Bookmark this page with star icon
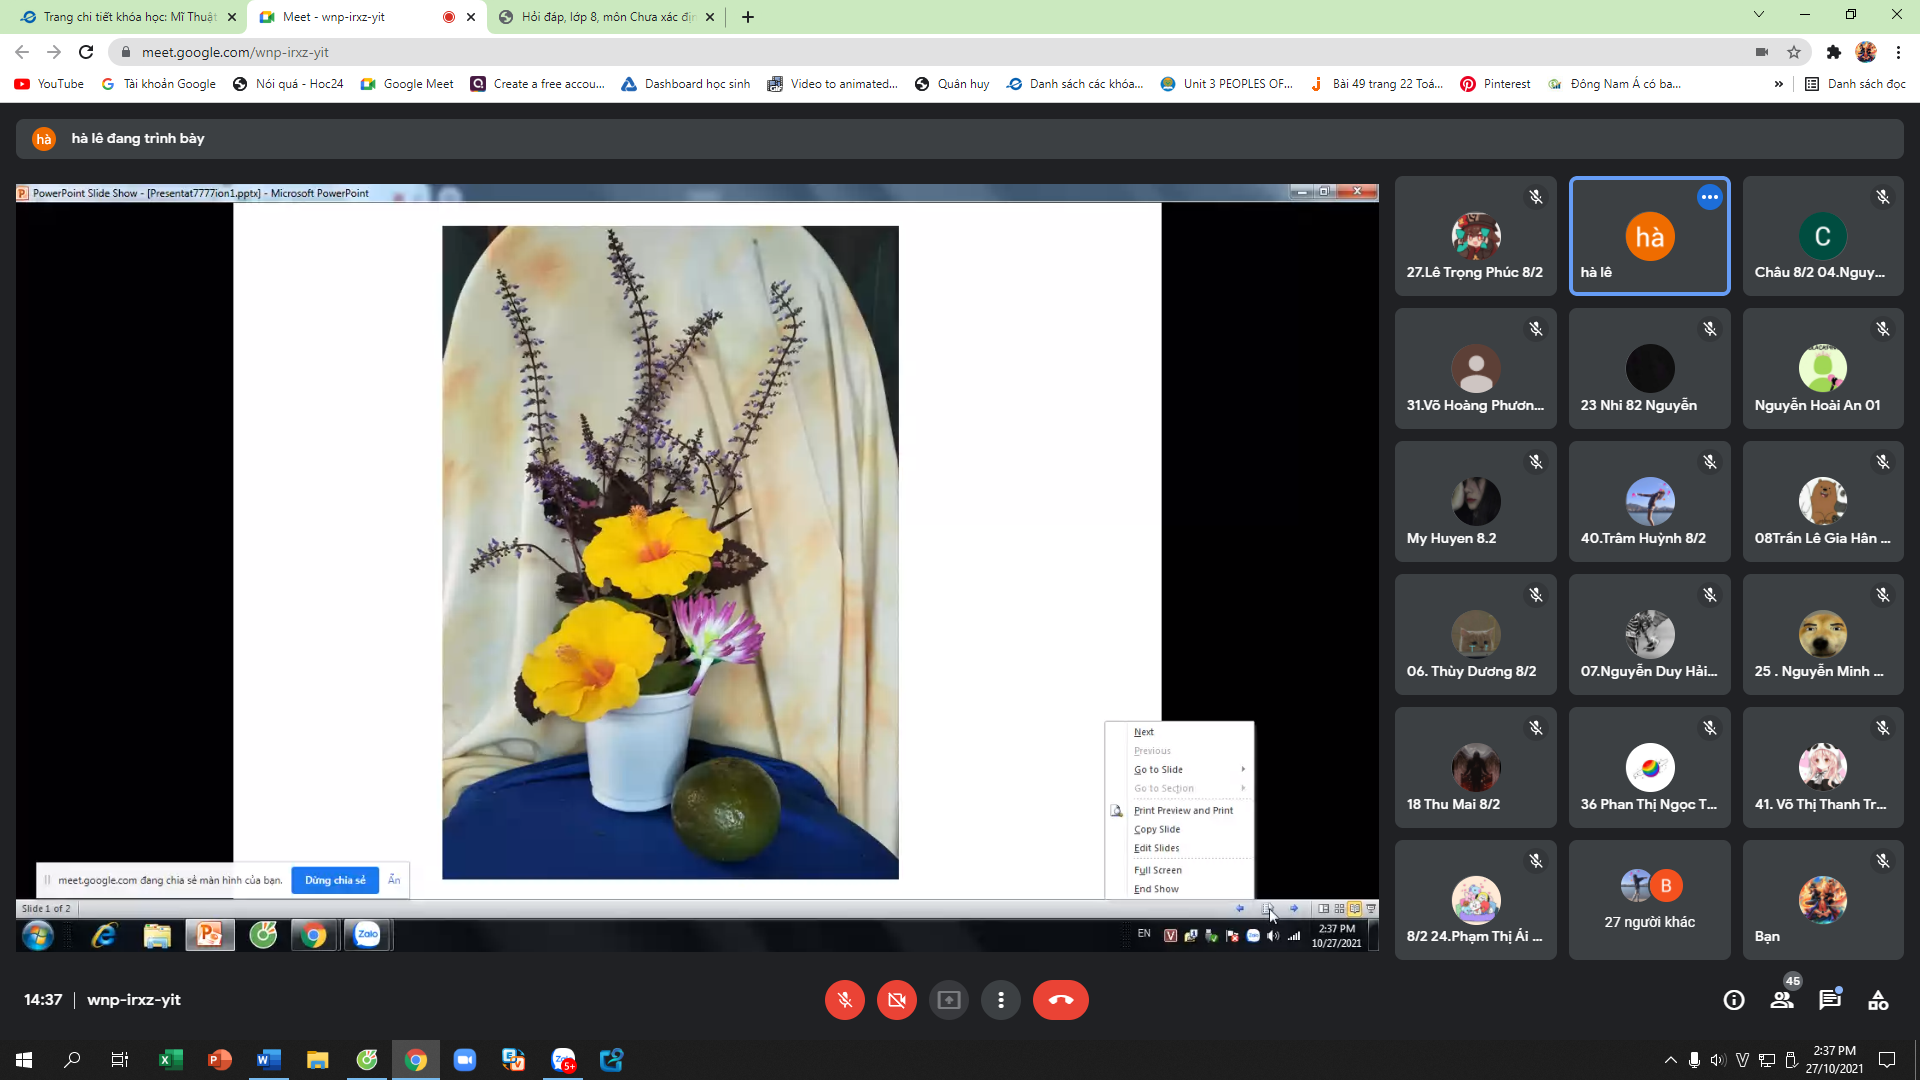The height and width of the screenshot is (1080, 1920). (x=1794, y=52)
